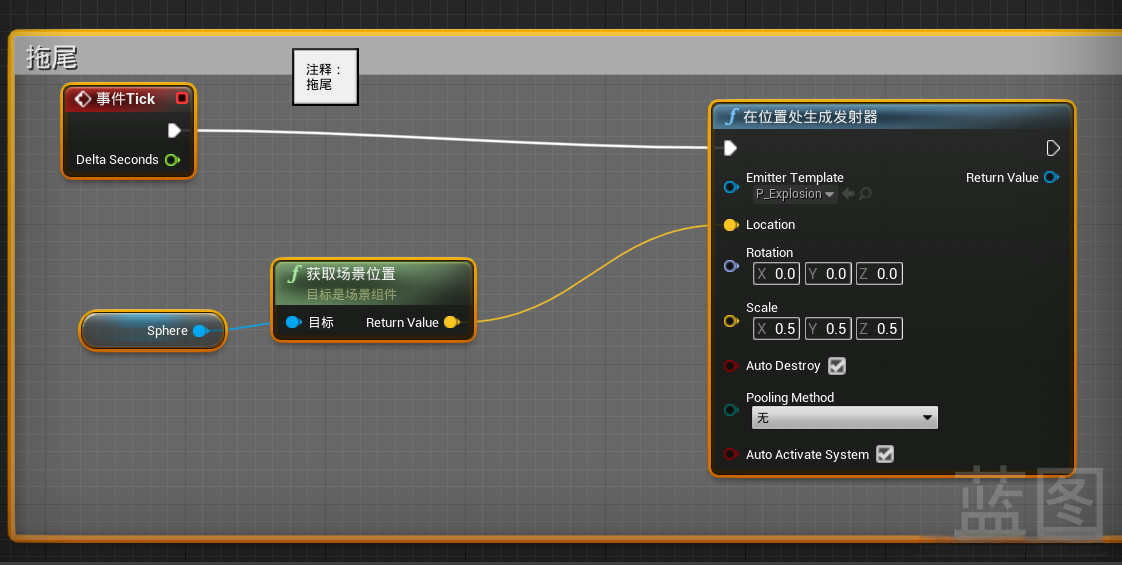The image size is (1122, 565).
Task: Click the Event Tick diamond icon
Action: (x=82, y=99)
